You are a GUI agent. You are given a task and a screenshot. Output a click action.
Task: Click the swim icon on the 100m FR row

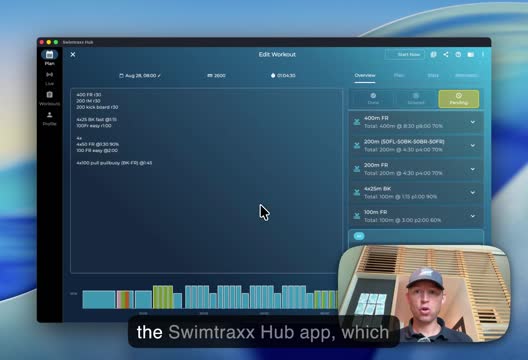(x=357, y=216)
